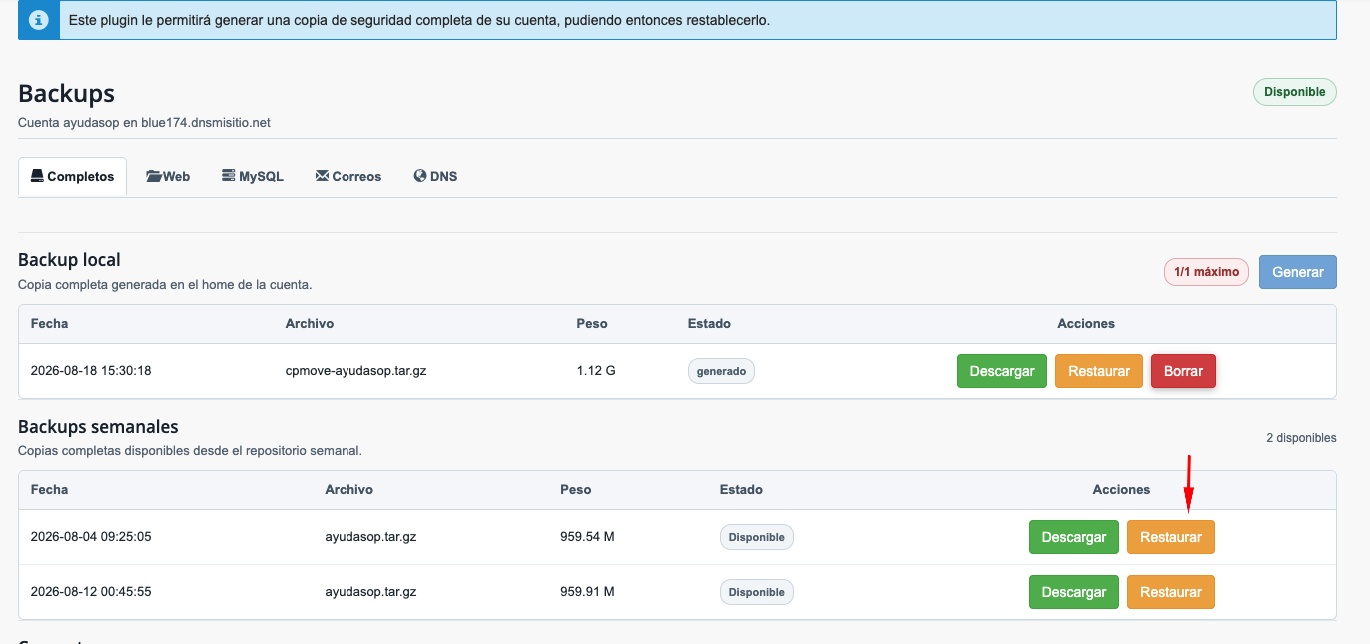Click Archivo column header in Backups semanales table
The height and width of the screenshot is (644, 1370).
[x=349, y=490]
